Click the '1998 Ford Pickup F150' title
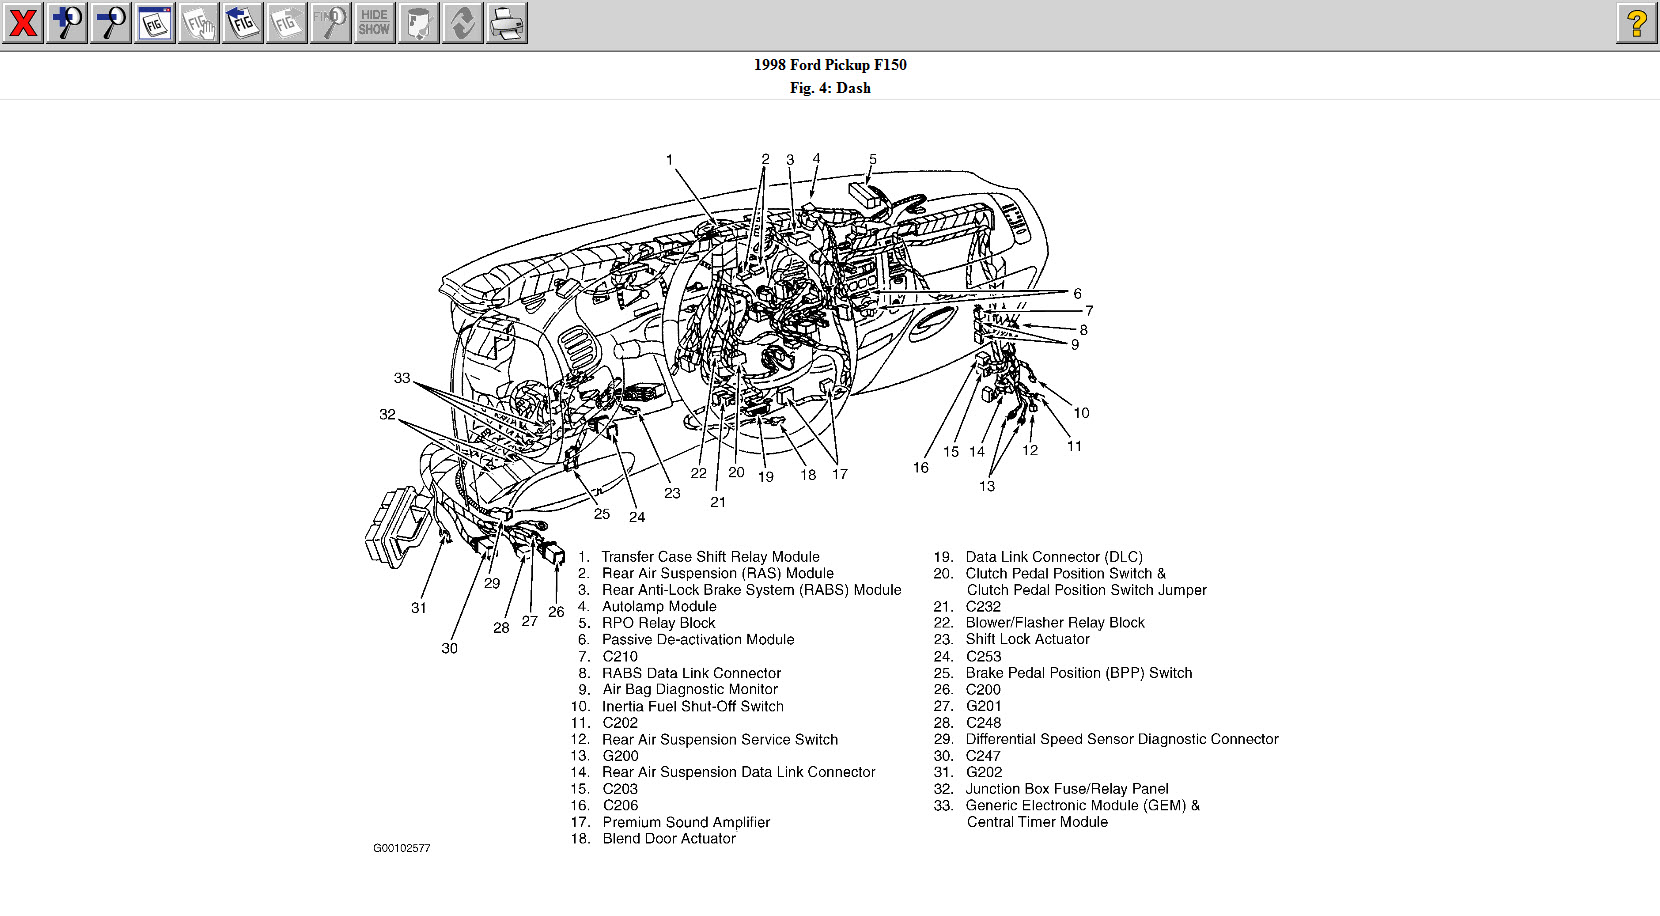 [x=830, y=65]
